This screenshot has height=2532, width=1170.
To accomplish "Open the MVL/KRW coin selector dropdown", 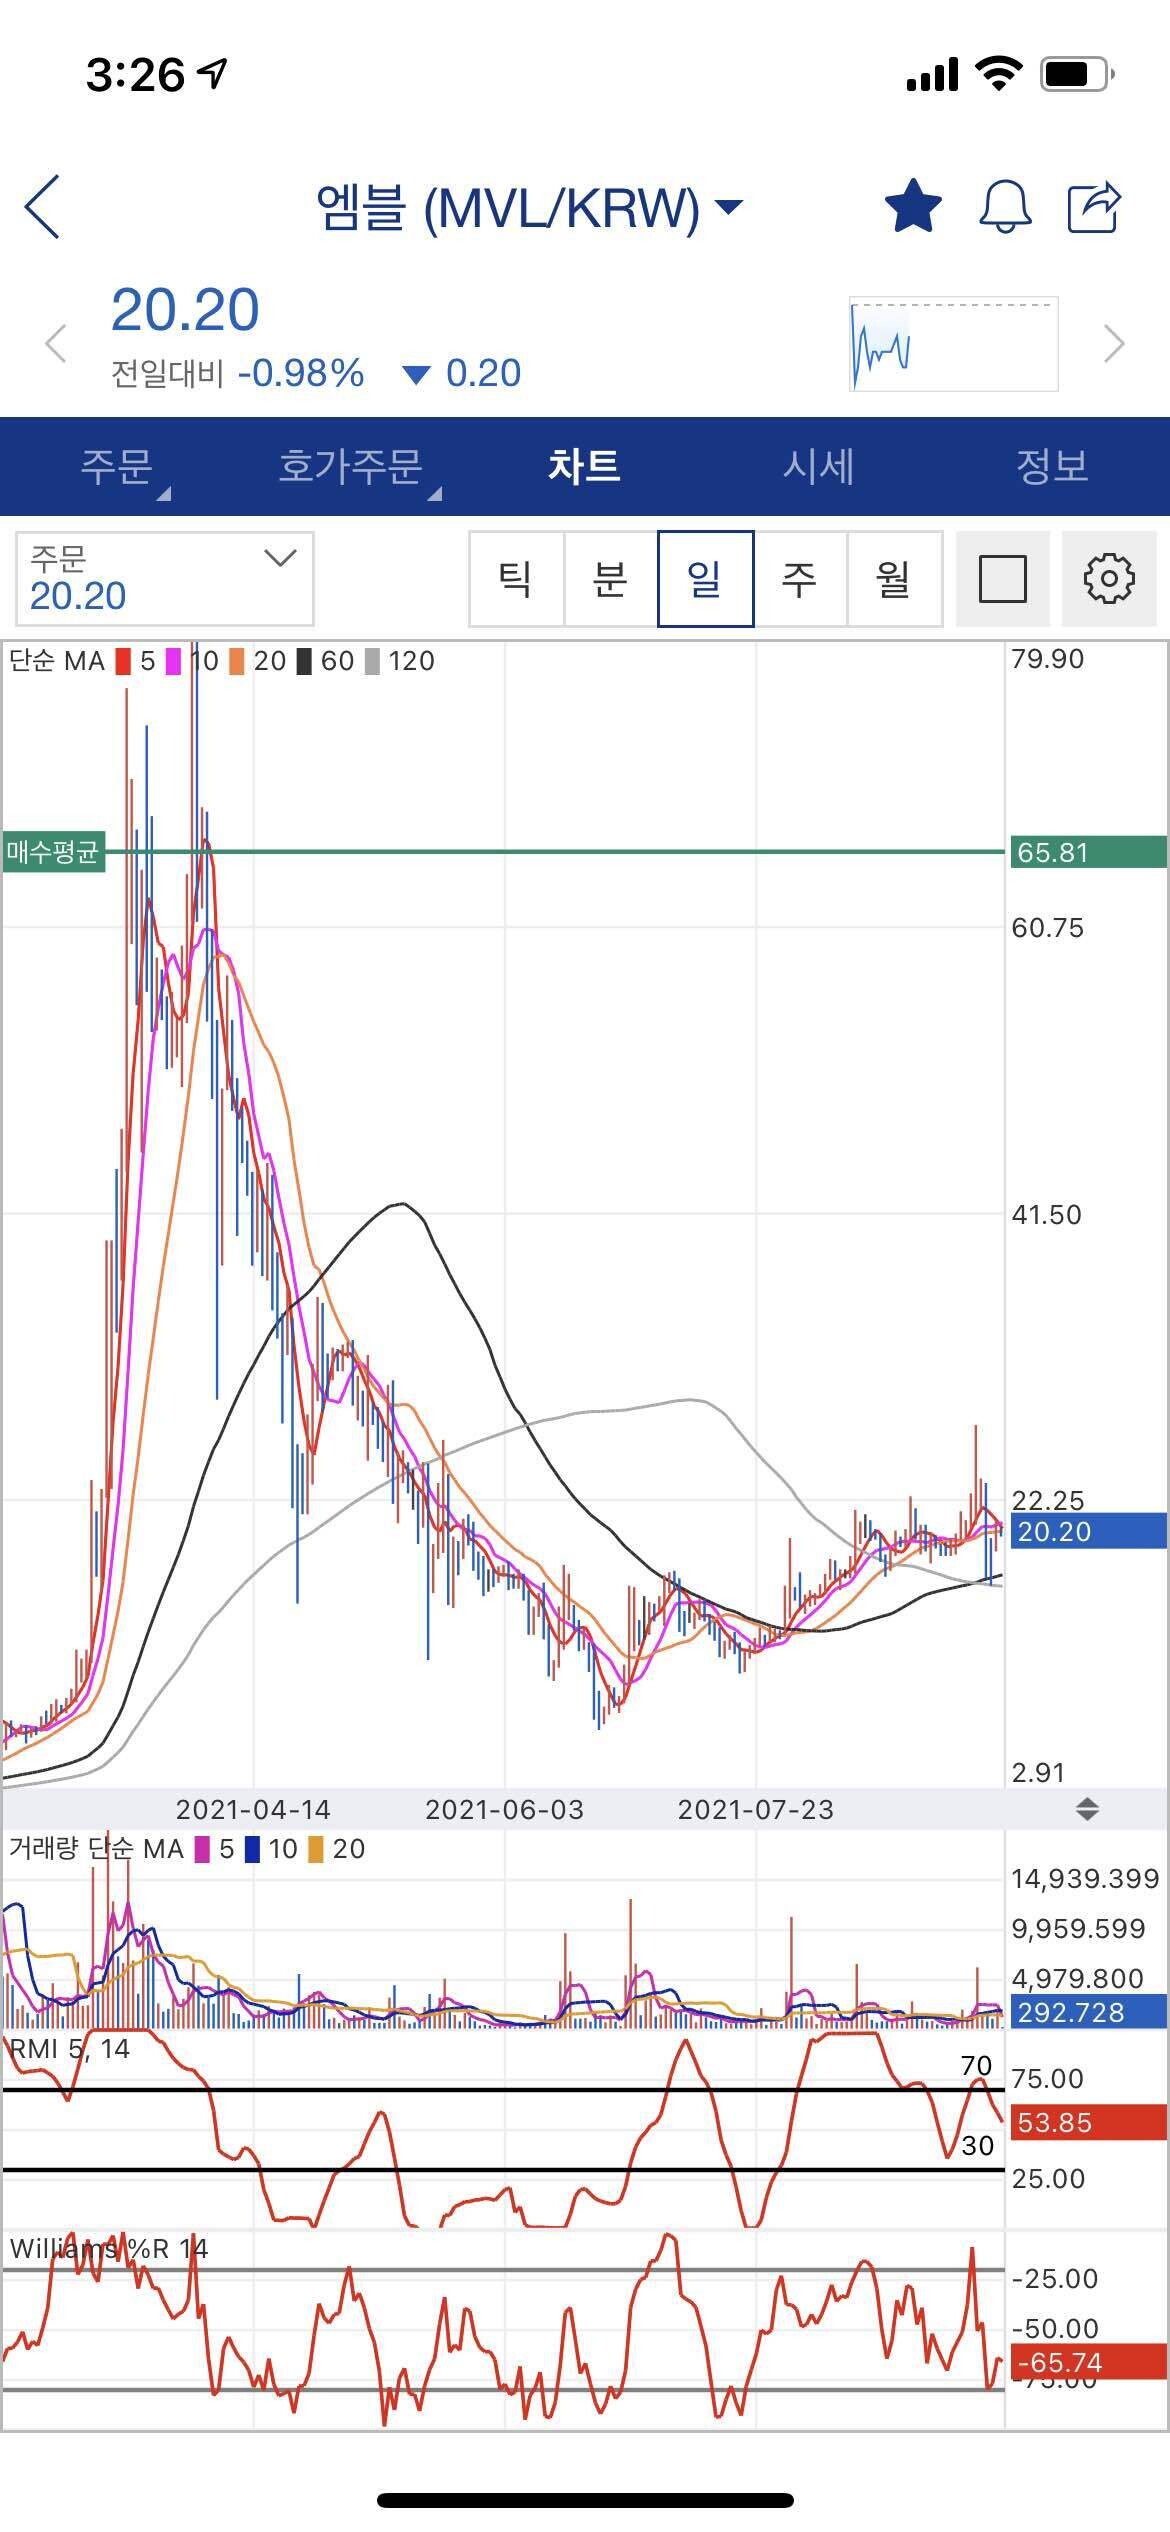I will (x=530, y=208).
